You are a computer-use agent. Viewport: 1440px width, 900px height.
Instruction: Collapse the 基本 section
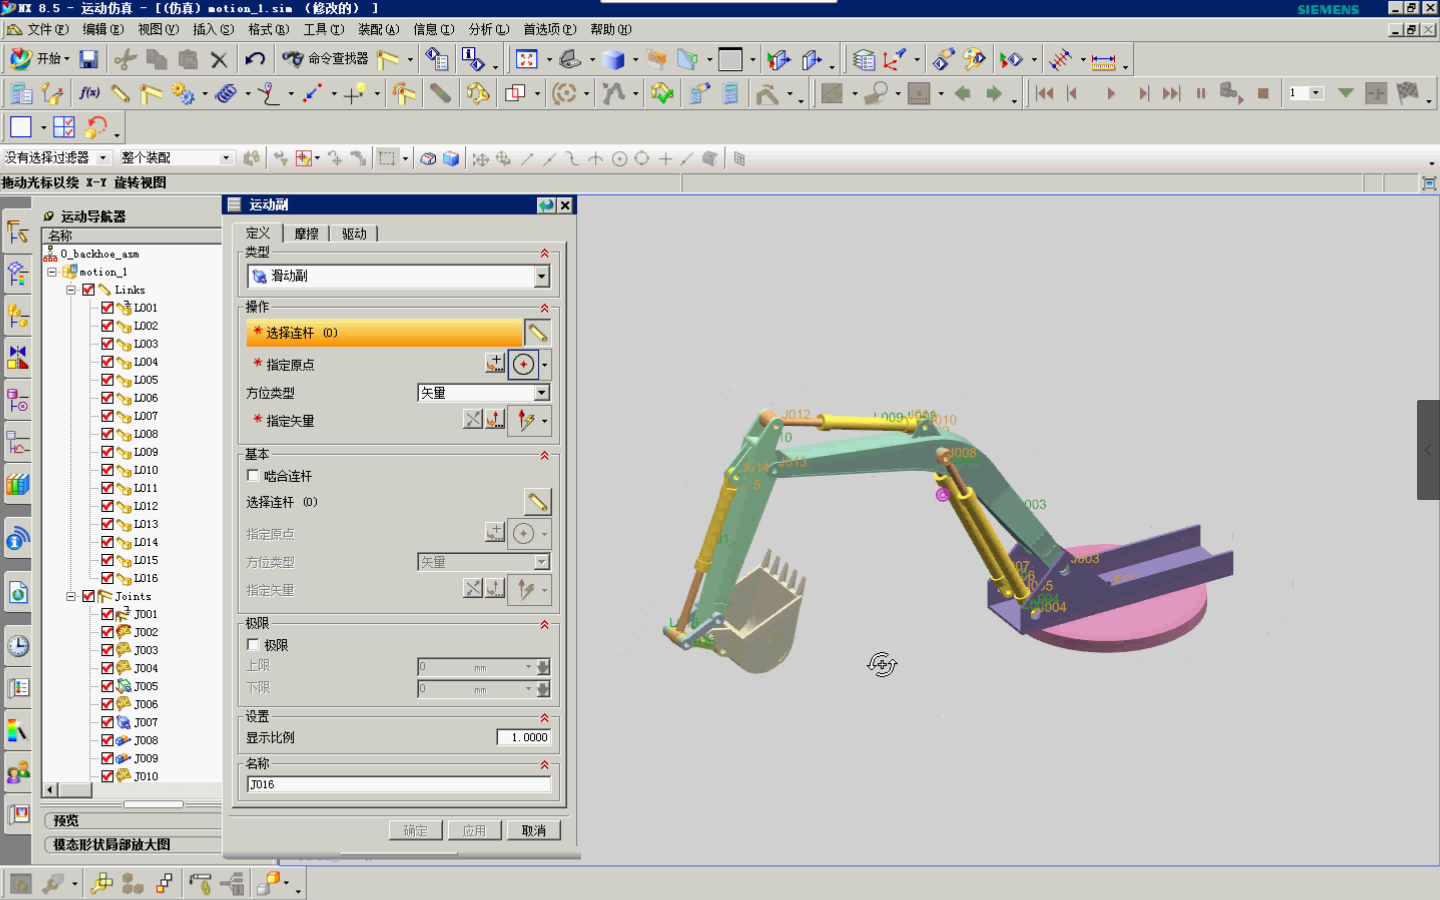545,455
